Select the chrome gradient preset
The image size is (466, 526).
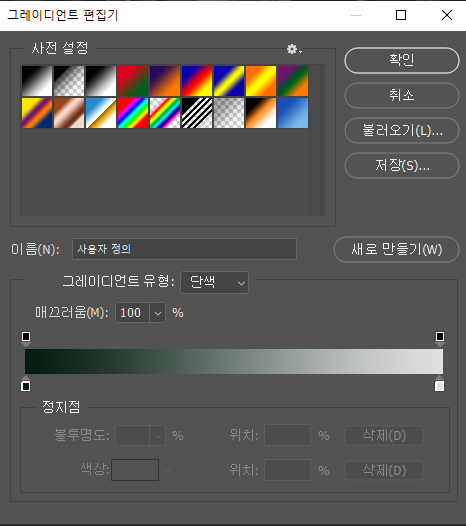(101, 113)
